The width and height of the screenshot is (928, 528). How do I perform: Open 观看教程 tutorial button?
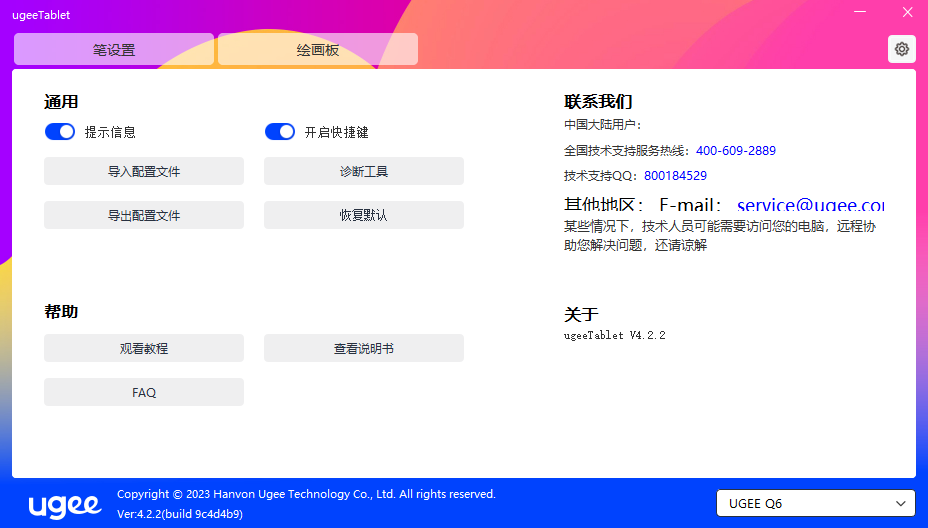click(x=144, y=348)
